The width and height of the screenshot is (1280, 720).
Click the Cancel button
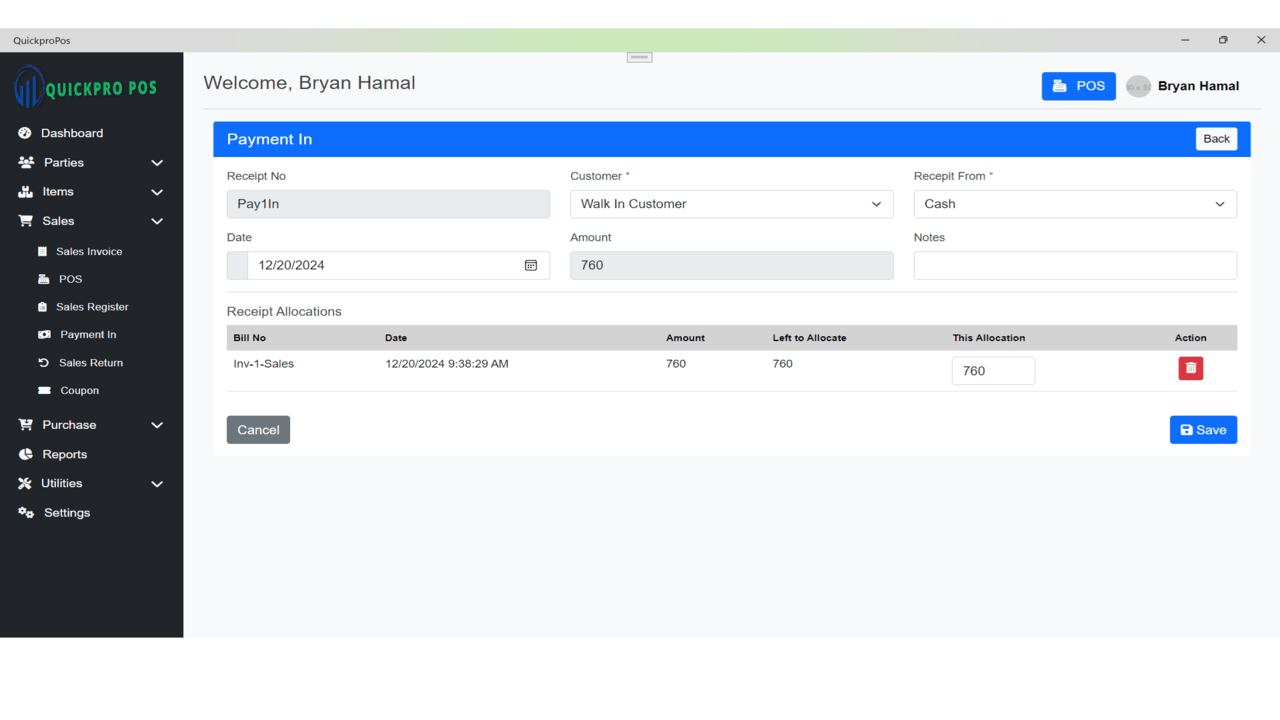click(x=258, y=430)
